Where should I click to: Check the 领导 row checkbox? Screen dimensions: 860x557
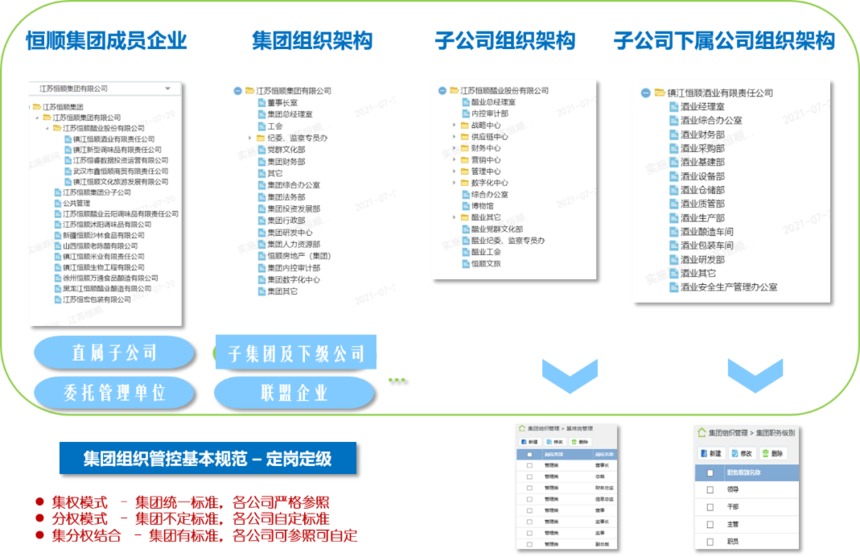click(710, 490)
